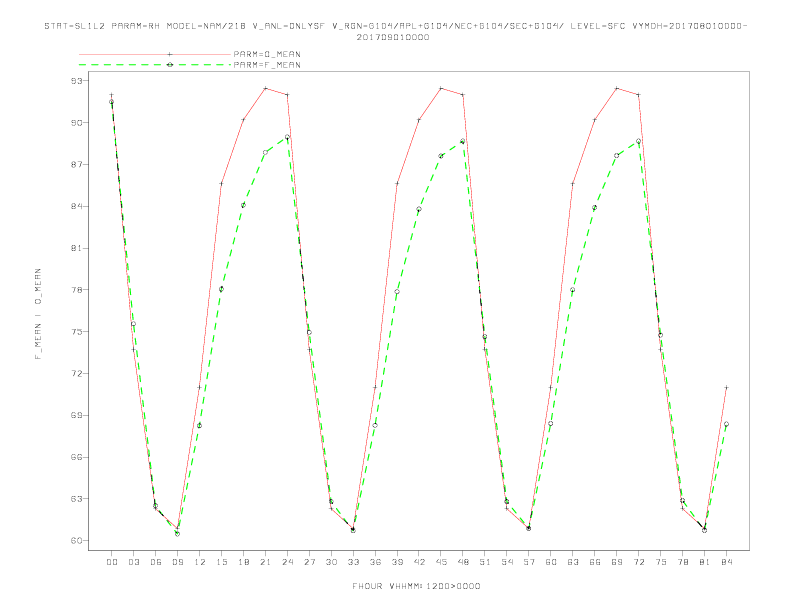
Task: Click the F_MEAN circle marker at hour 63
Action: [573, 290]
